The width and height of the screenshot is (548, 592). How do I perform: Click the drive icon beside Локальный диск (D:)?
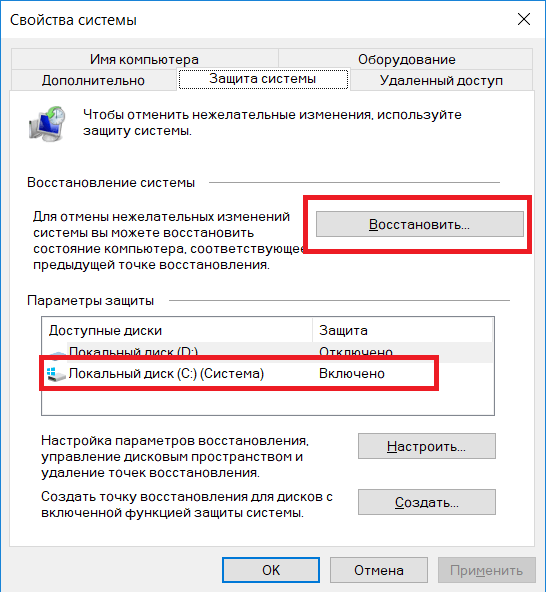58,354
